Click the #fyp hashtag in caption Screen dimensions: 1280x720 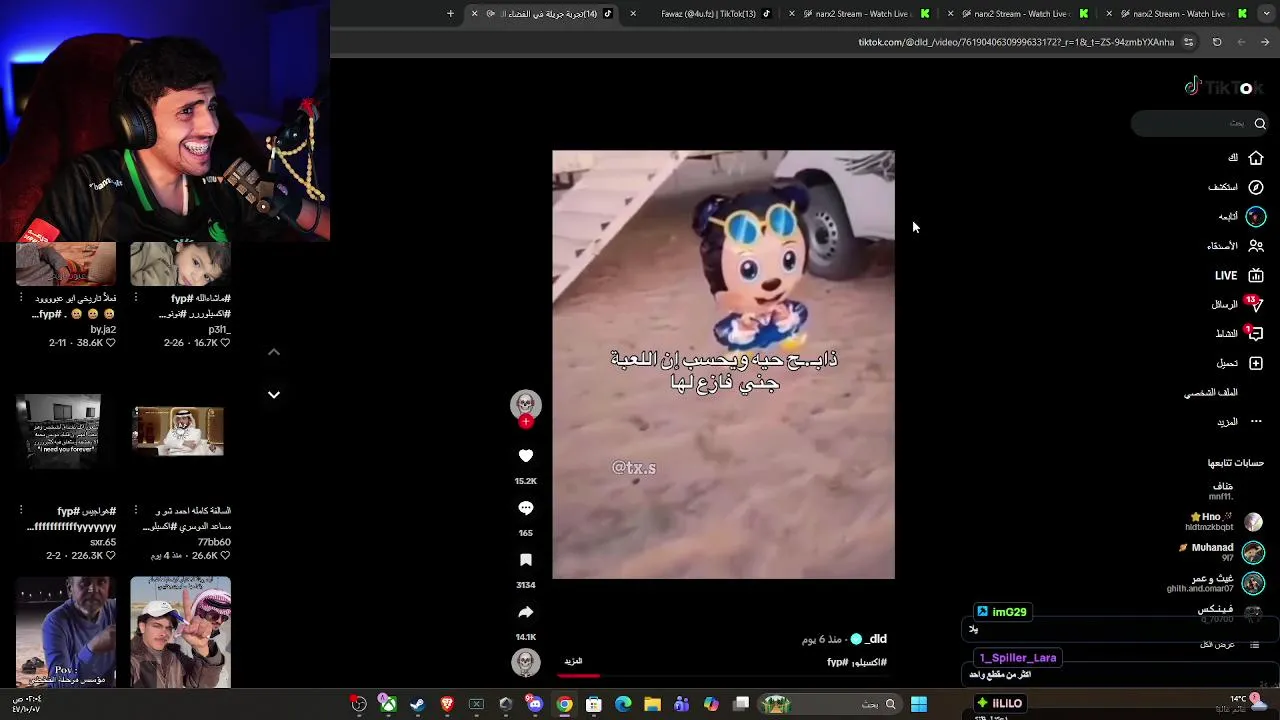coord(837,662)
